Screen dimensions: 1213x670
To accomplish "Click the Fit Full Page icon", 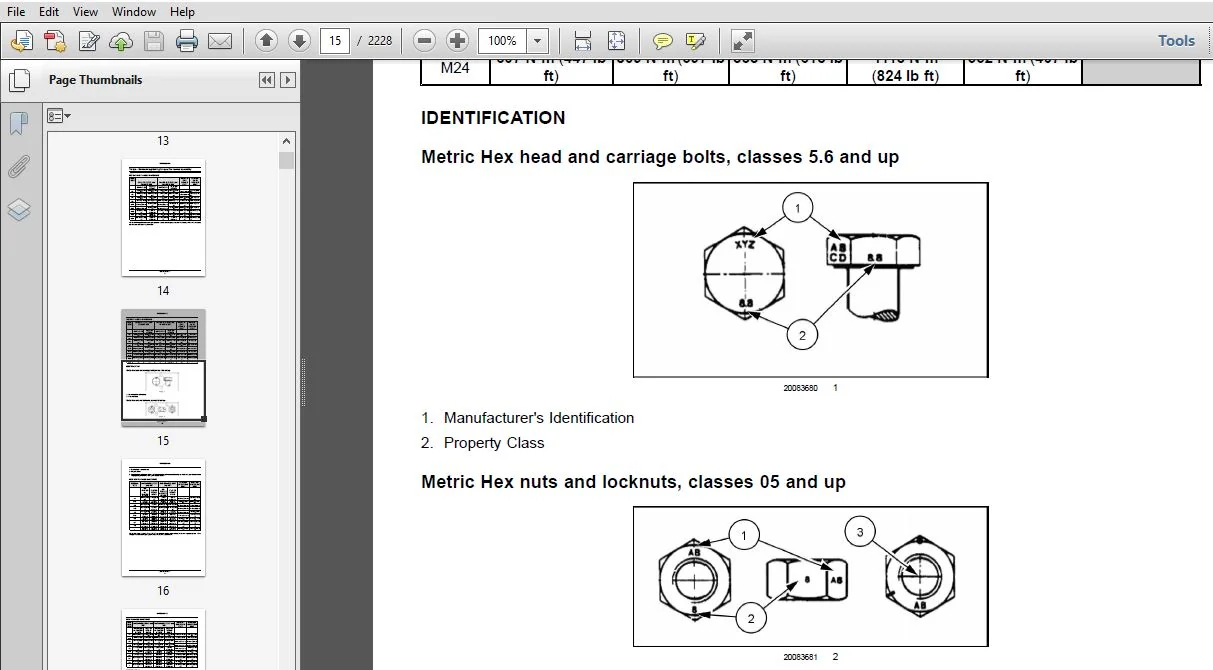I will [616, 41].
